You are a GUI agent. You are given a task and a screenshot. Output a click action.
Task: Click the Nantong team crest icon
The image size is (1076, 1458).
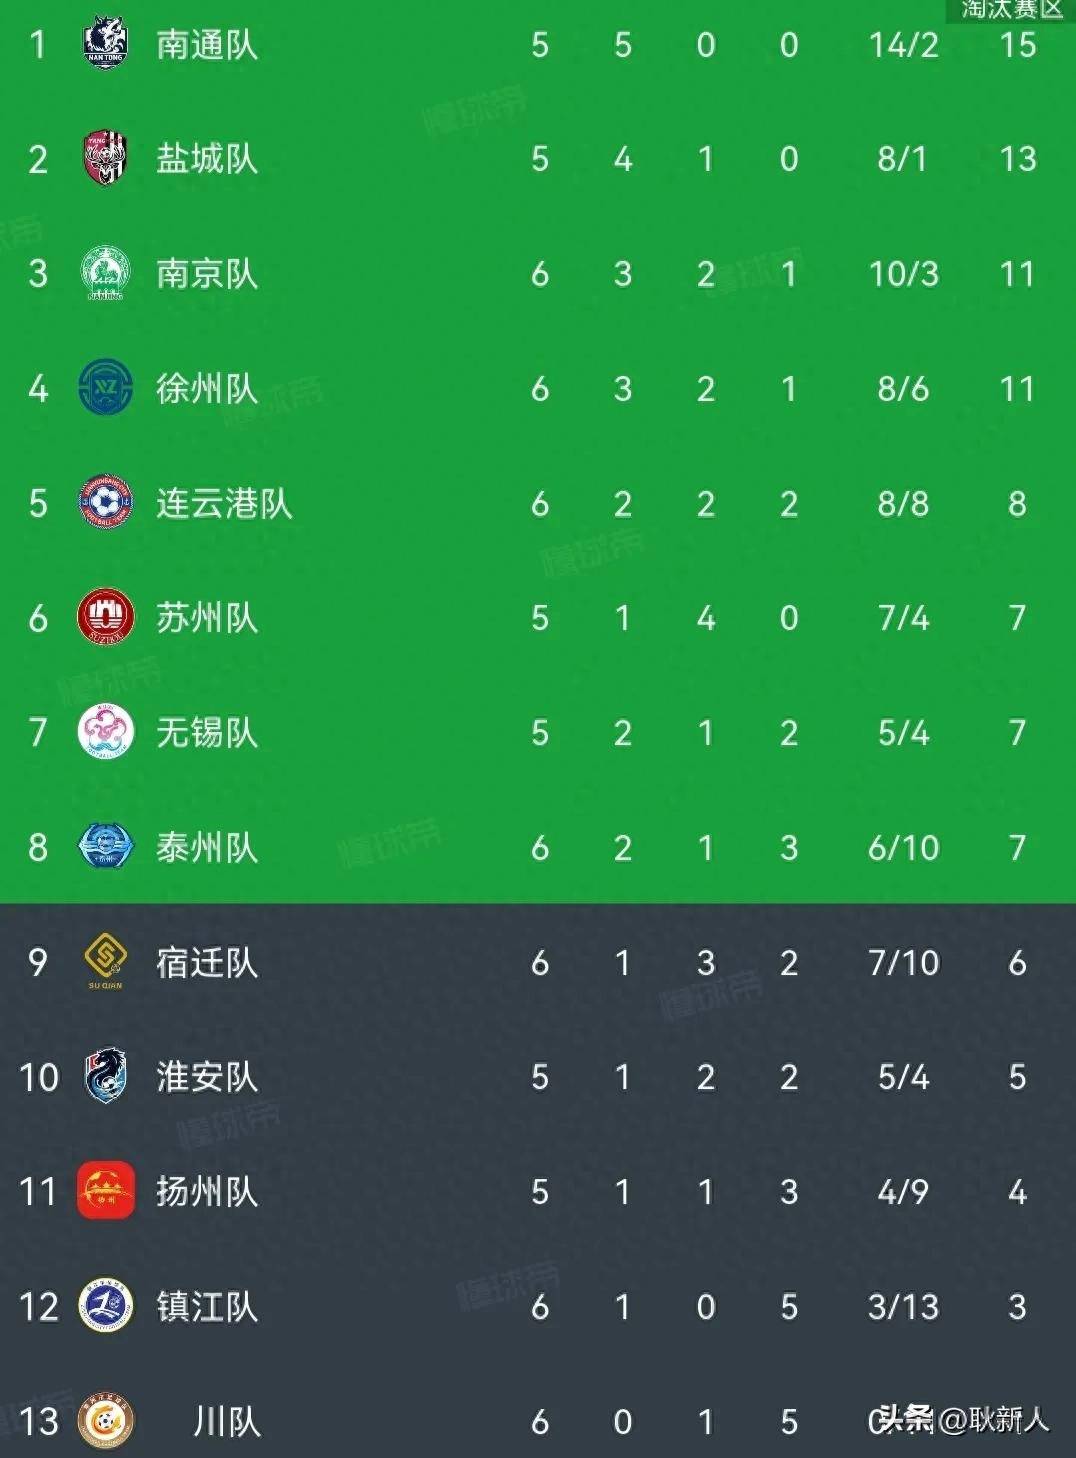(105, 42)
